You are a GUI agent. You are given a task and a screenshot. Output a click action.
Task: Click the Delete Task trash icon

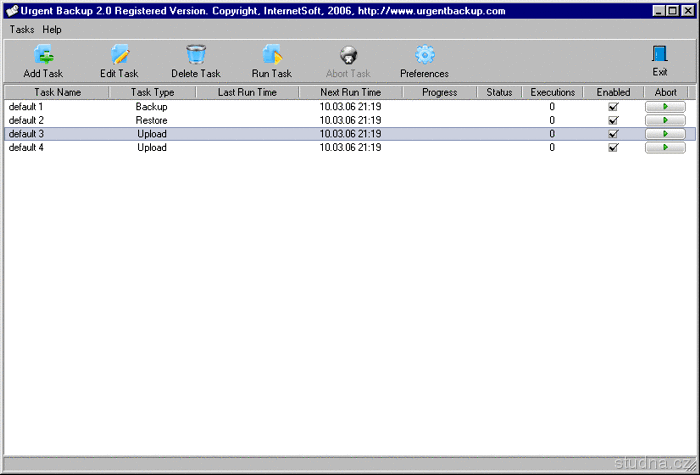(x=196, y=56)
